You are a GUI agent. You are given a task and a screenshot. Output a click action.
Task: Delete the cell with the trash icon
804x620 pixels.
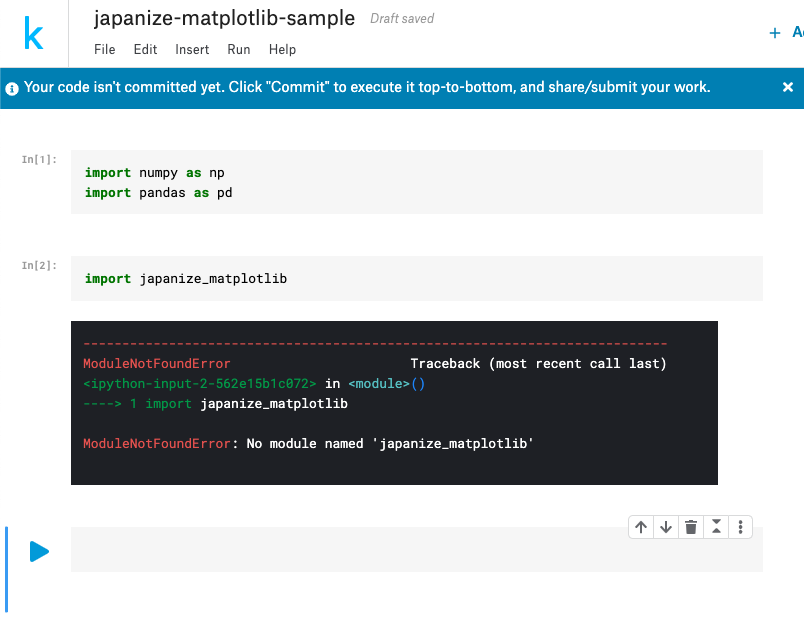[690, 527]
